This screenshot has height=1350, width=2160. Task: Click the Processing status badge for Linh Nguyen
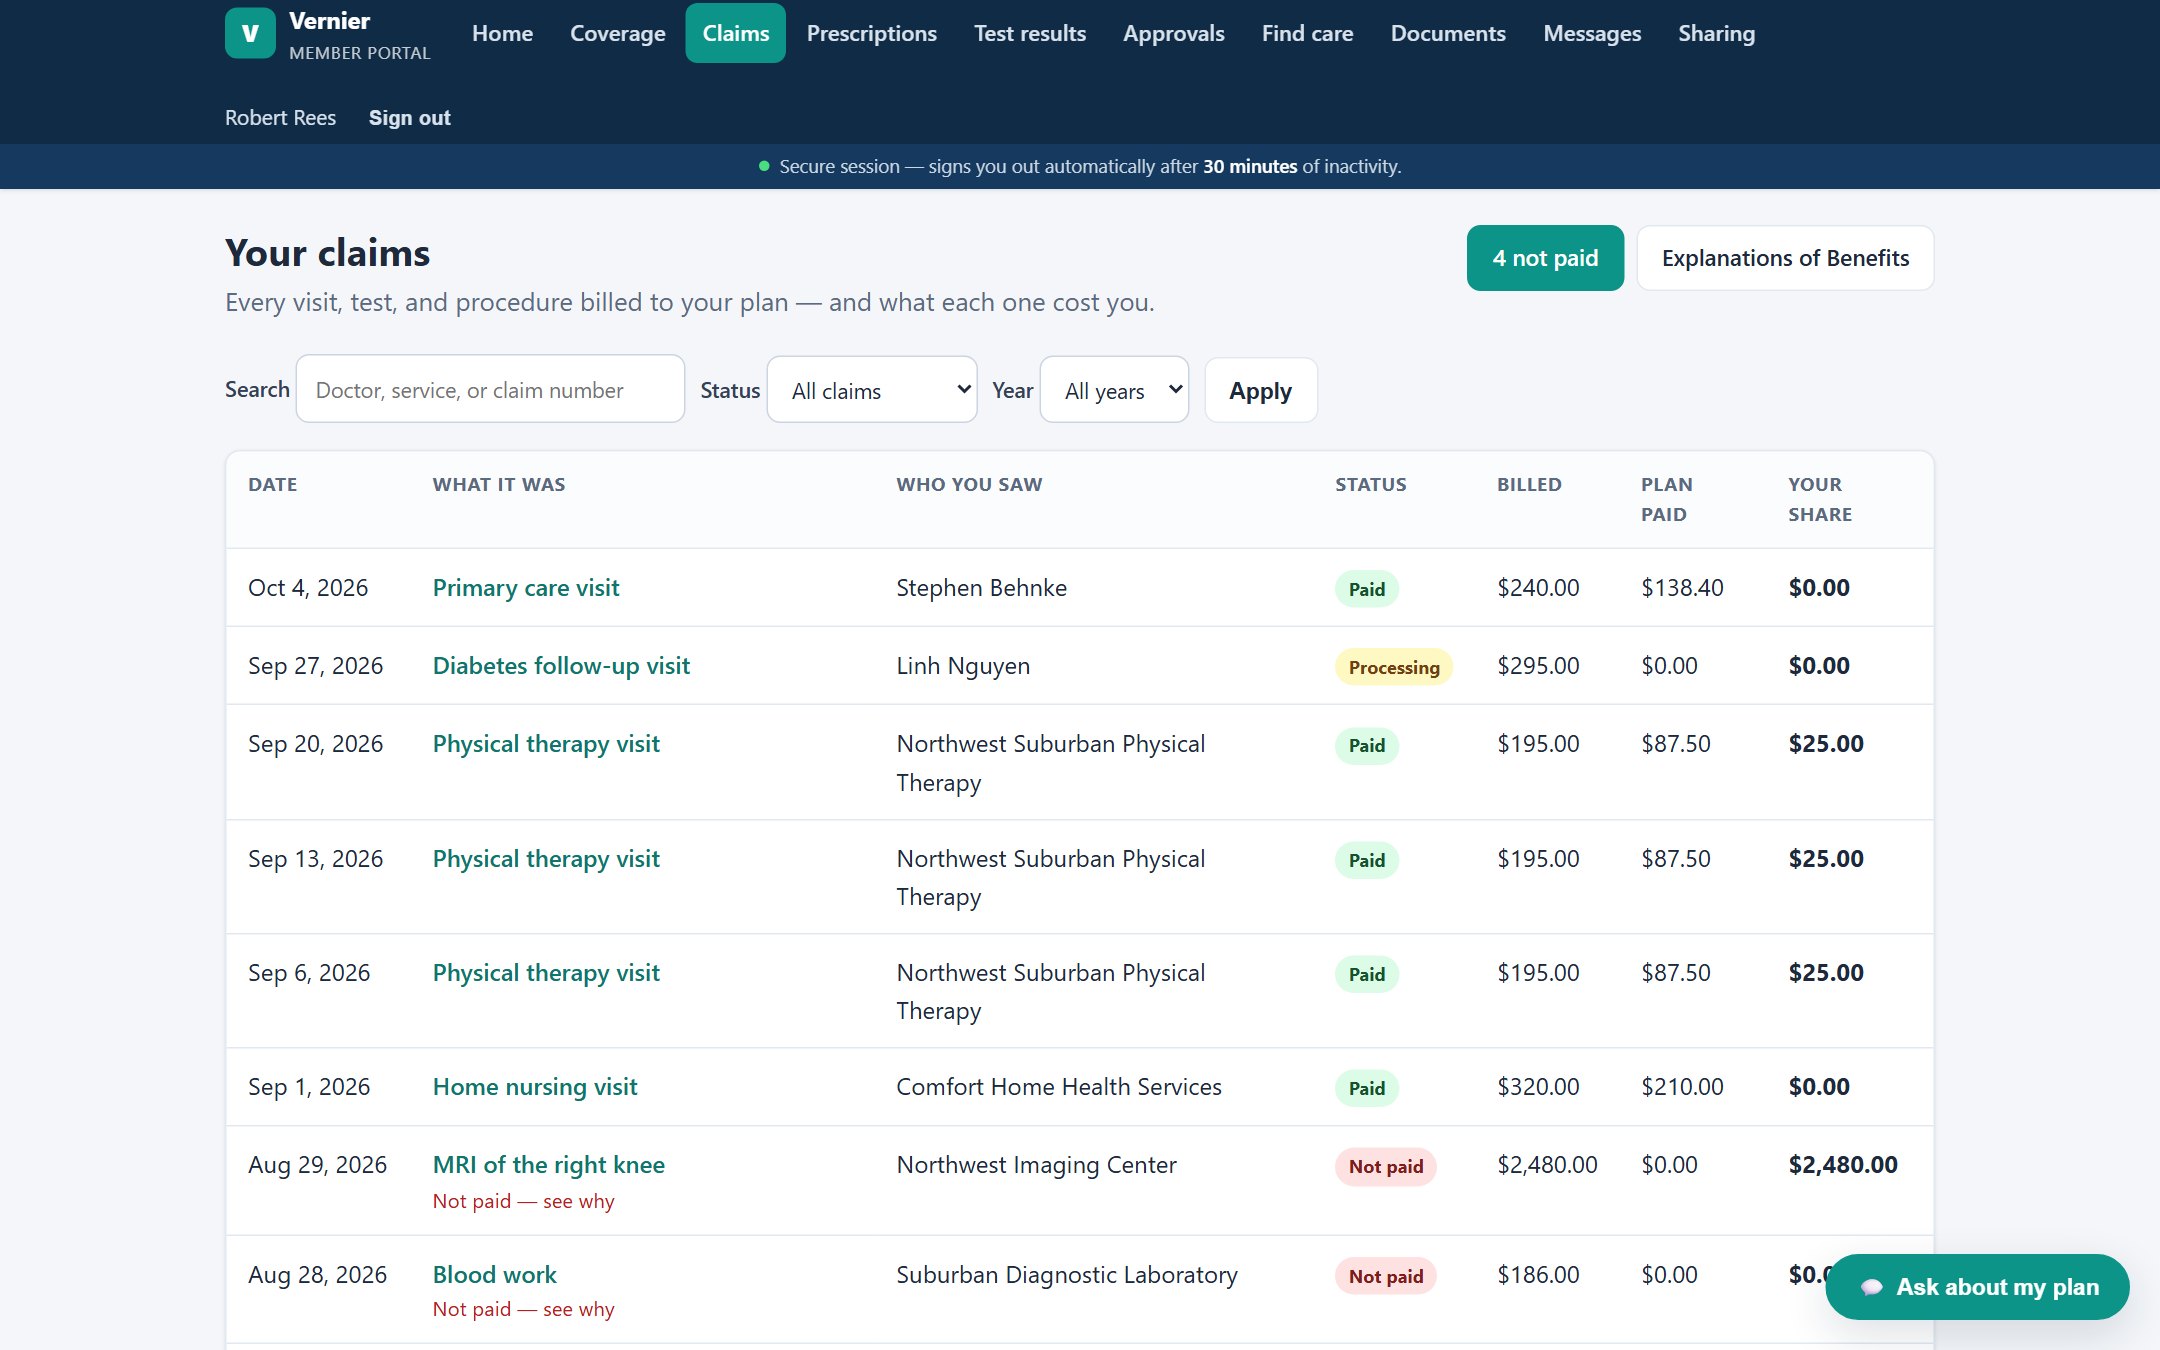[x=1394, y=667]
